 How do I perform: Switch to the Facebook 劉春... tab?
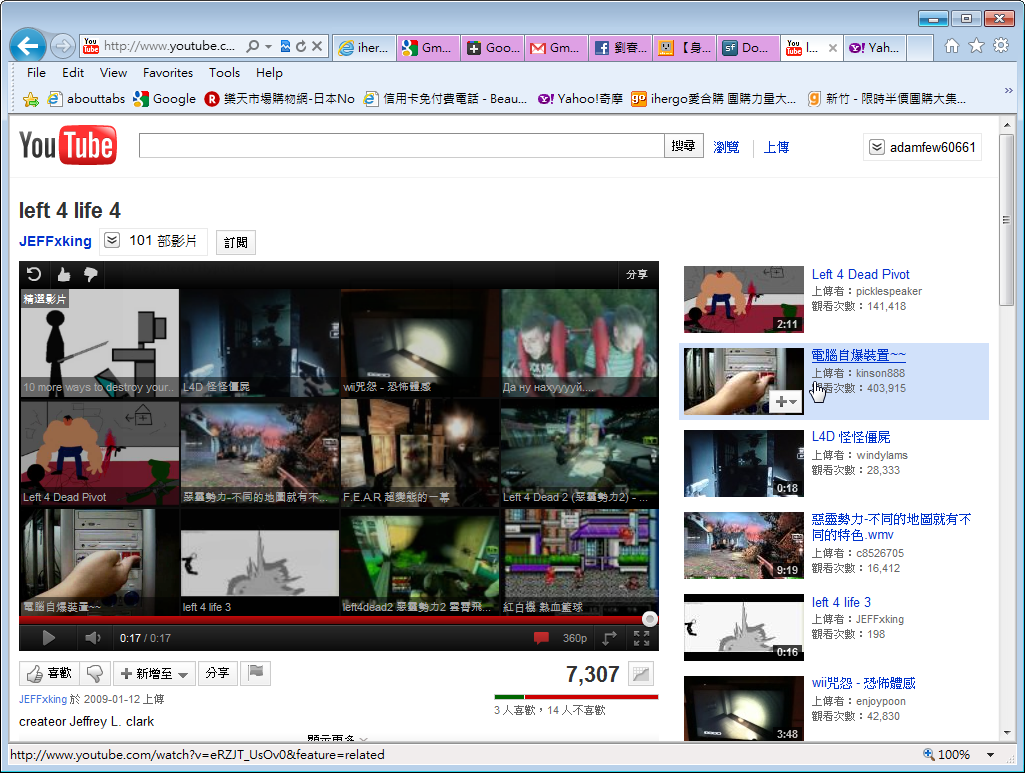(x=621, y=48)
